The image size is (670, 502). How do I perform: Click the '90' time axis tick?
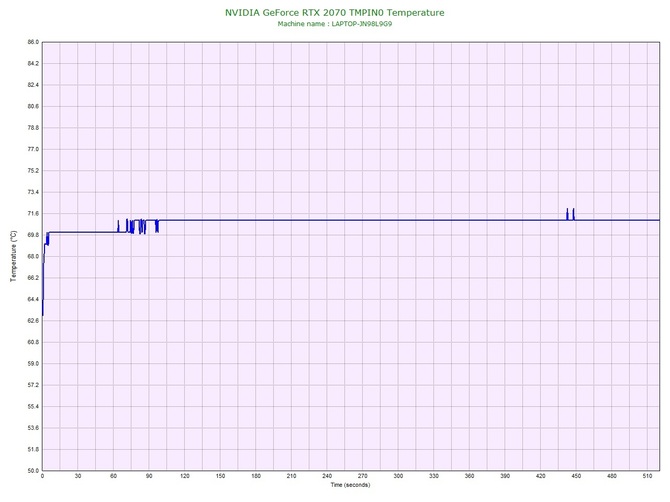149,476
